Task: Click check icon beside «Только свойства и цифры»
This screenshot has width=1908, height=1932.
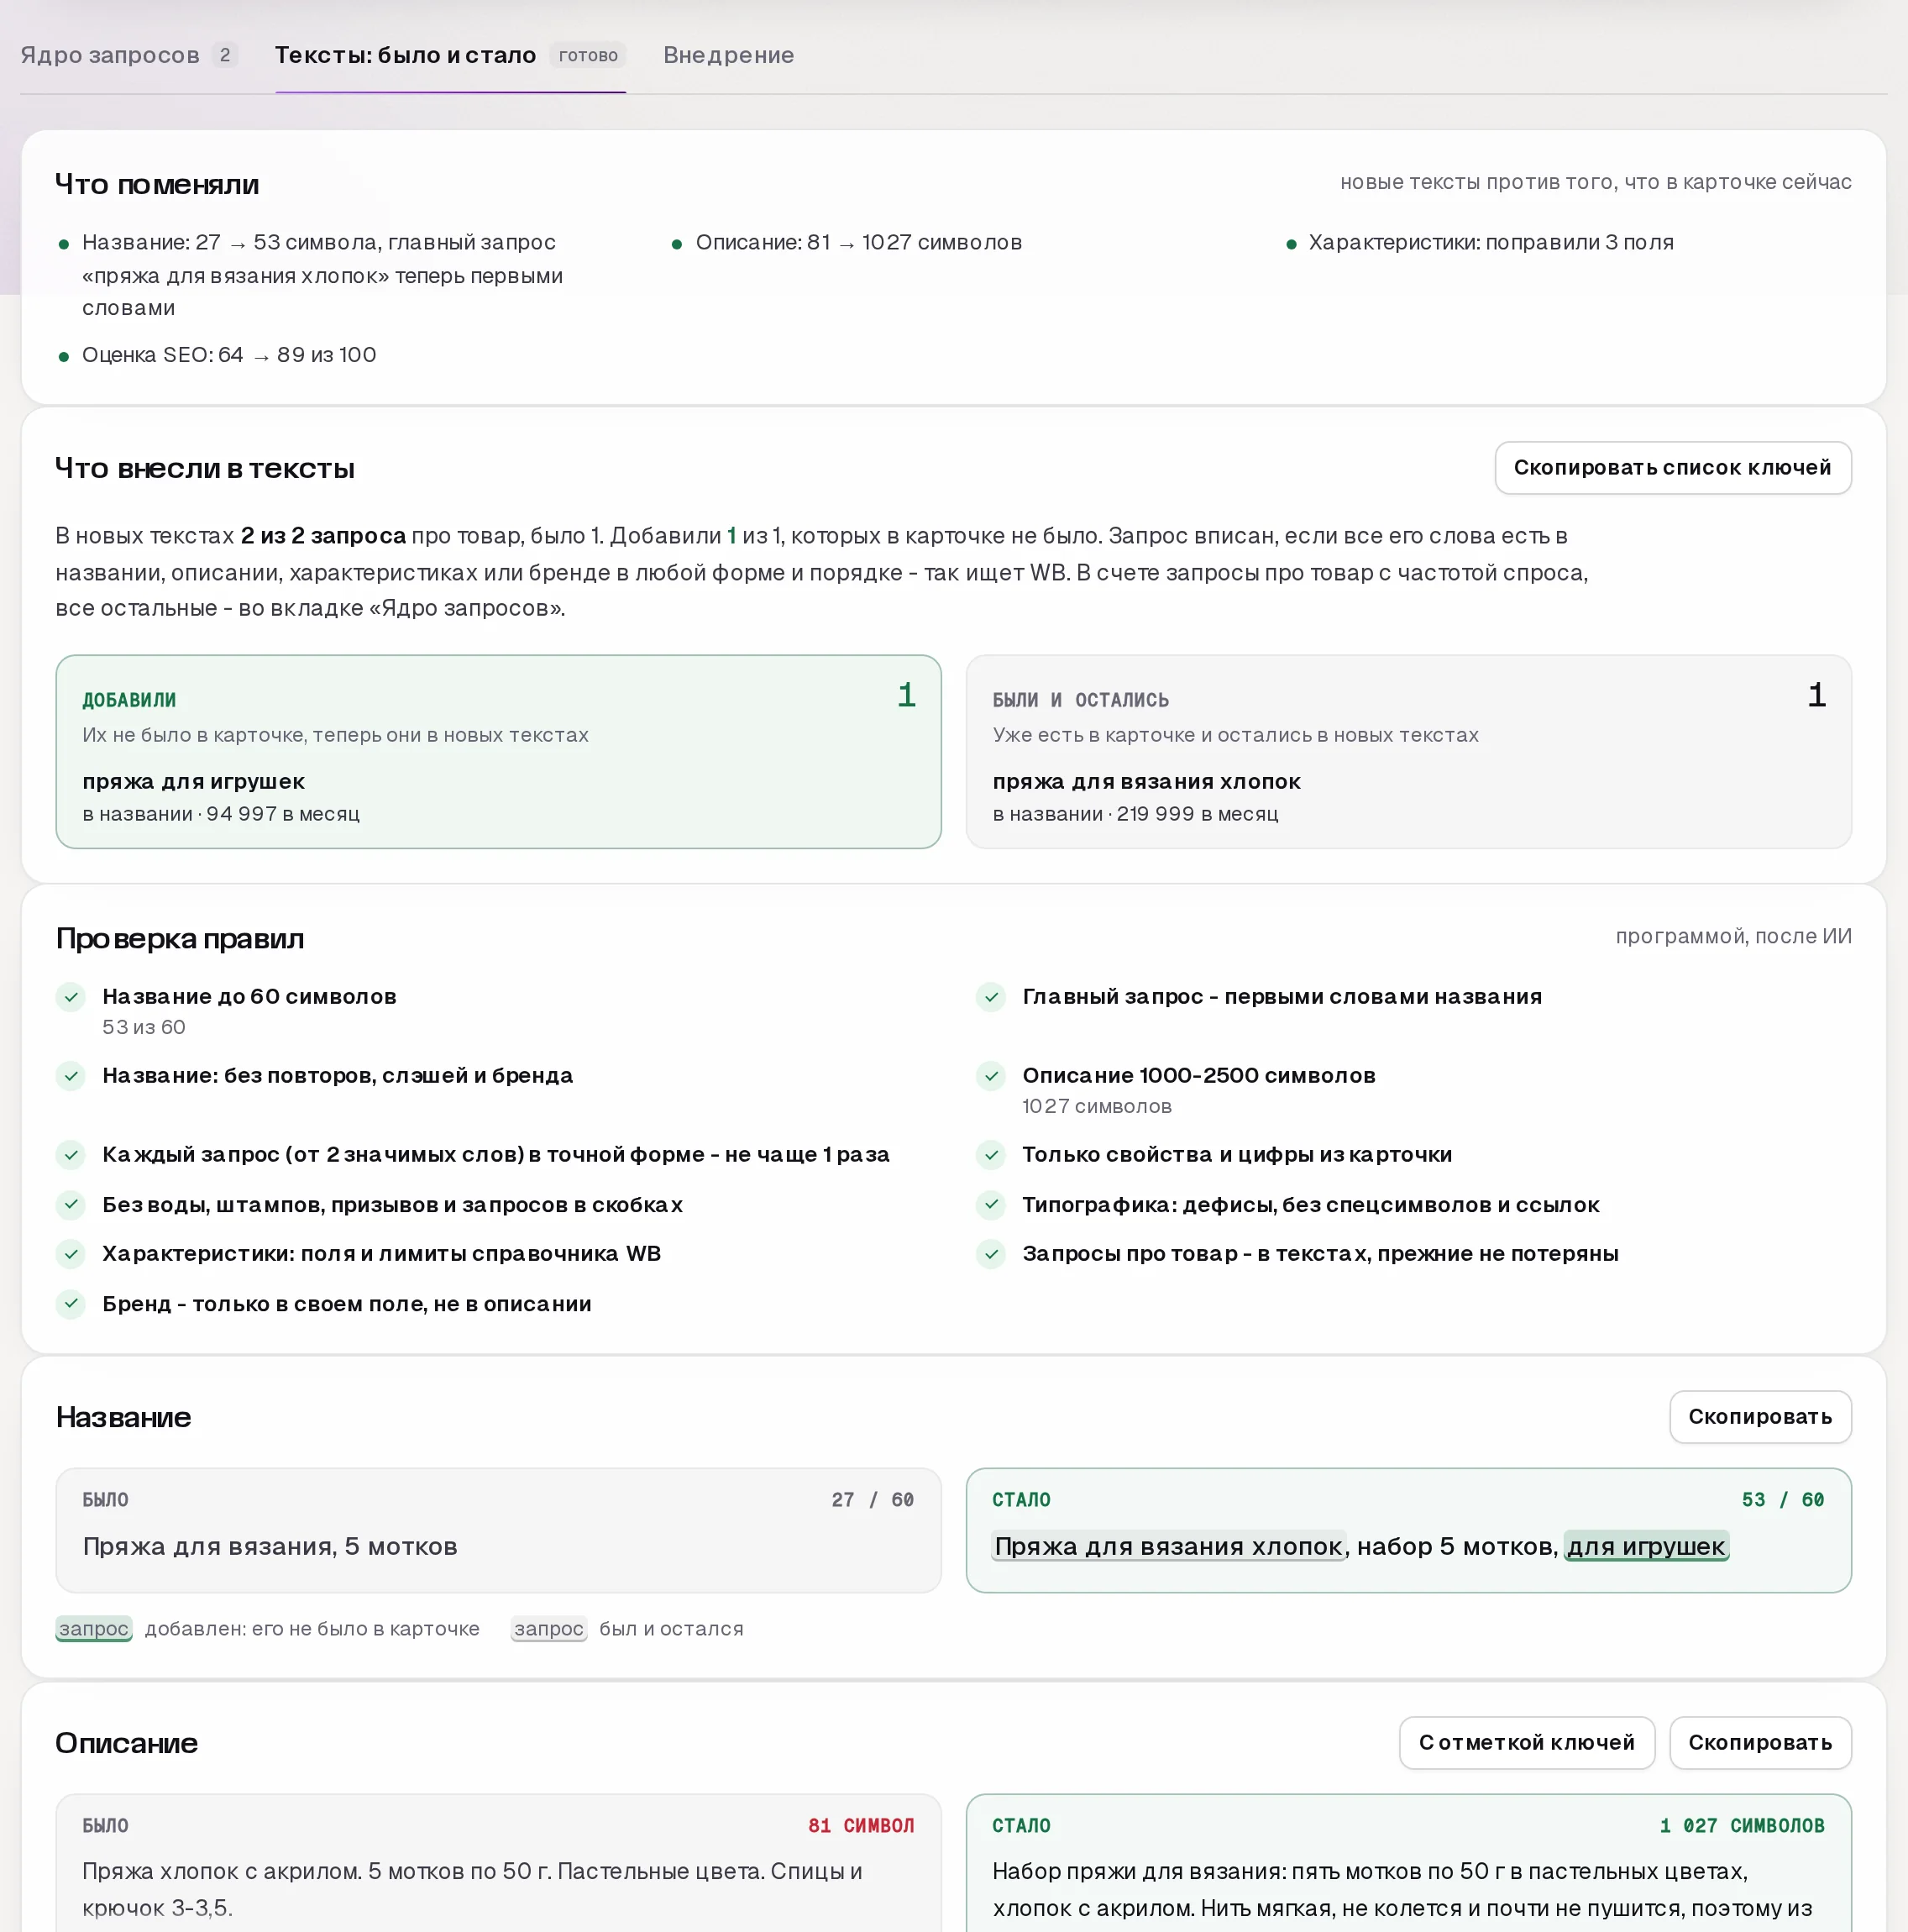Action: (x=991, y=1154)
